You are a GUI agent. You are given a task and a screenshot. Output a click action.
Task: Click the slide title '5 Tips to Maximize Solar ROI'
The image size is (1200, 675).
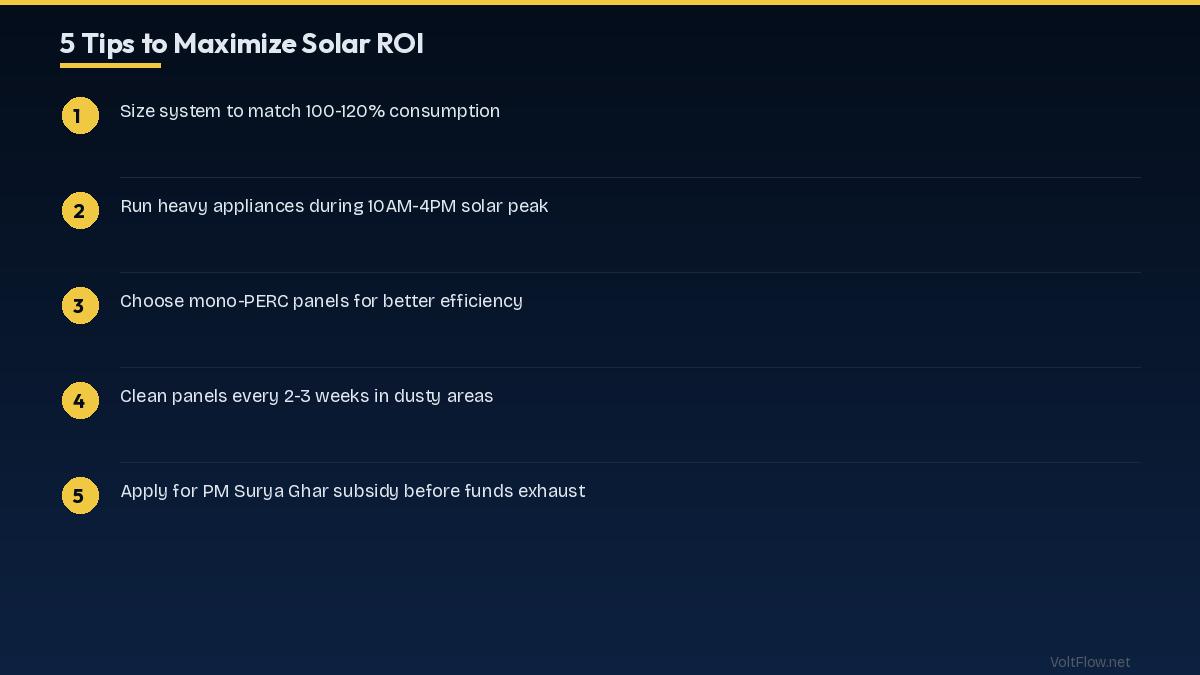click(x=241, y=44)
